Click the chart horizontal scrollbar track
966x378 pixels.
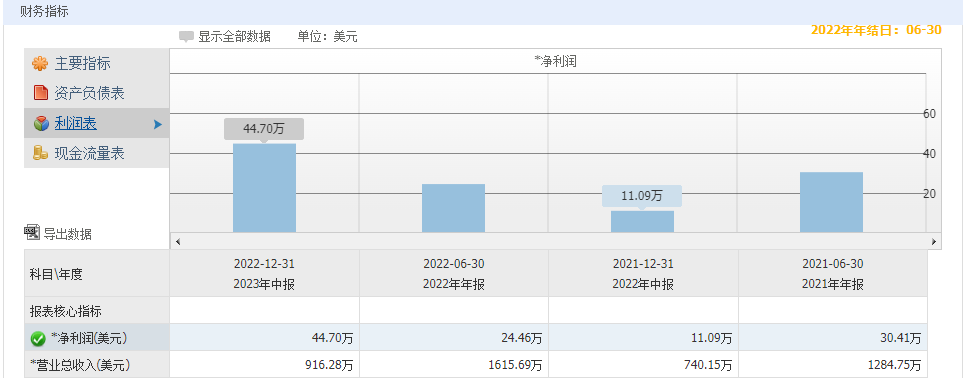pos(556,241)
